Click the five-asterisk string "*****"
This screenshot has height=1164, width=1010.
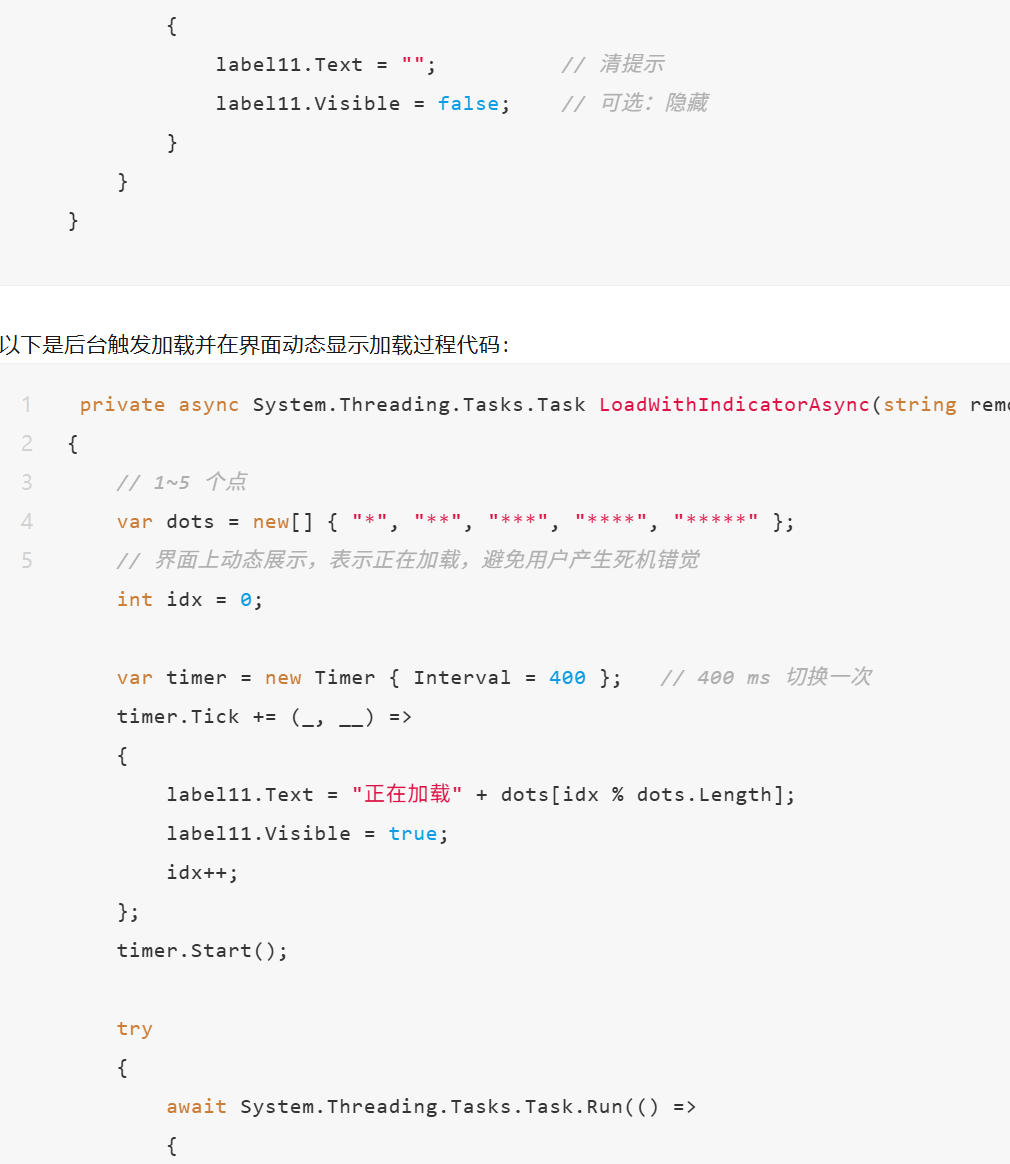716,521
